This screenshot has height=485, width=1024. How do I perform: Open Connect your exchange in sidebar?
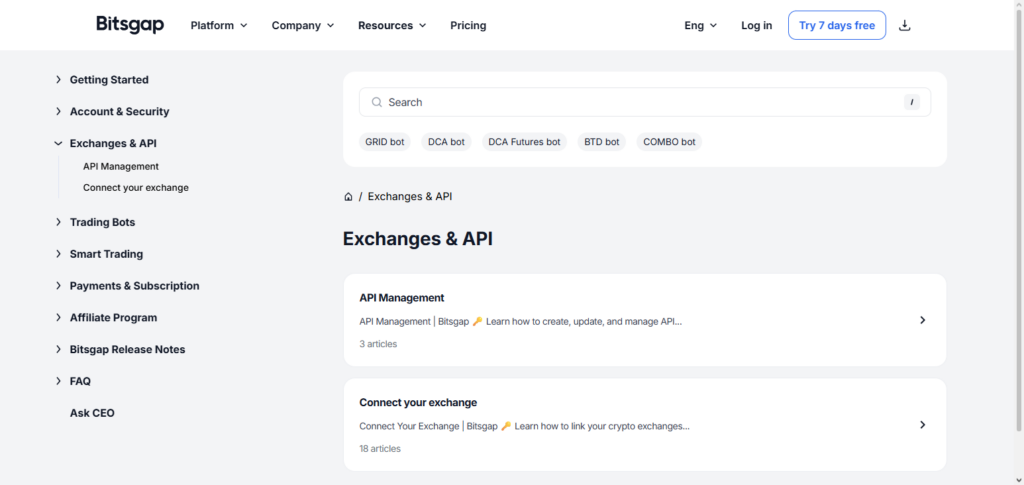pyautogui.click(x=136, y=187)
